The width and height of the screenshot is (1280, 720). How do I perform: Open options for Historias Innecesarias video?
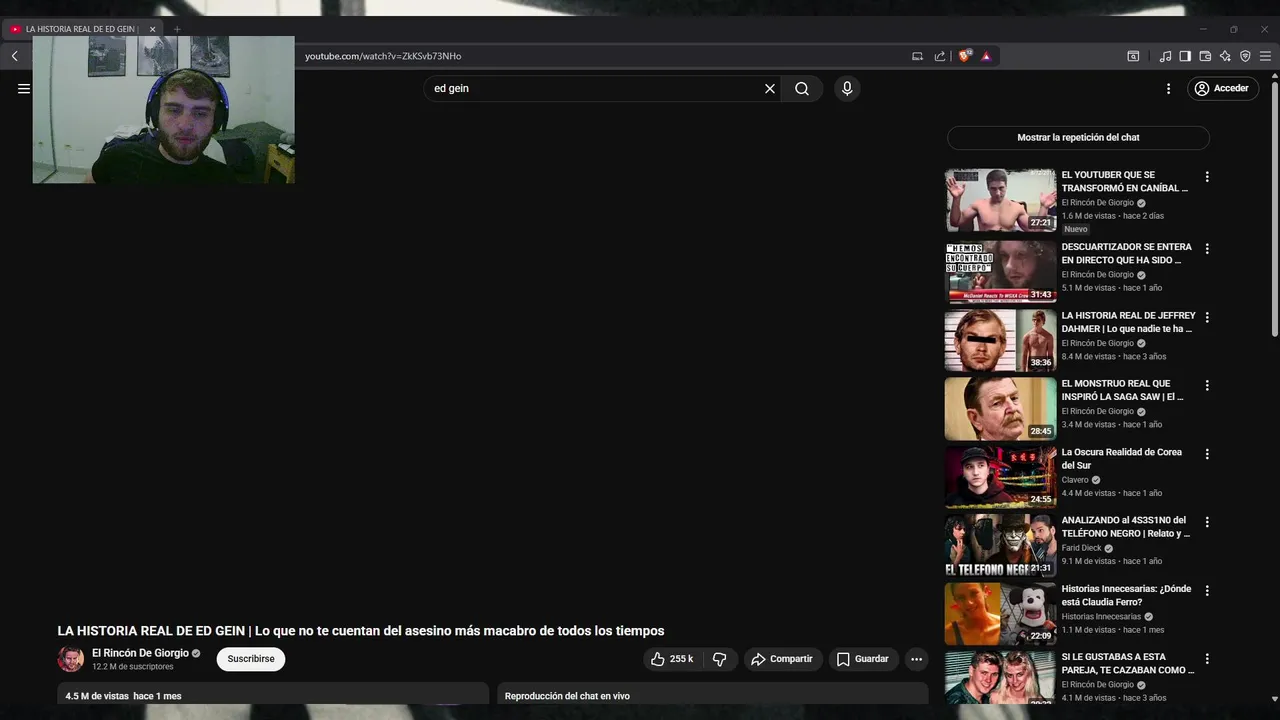(1207, 591)
